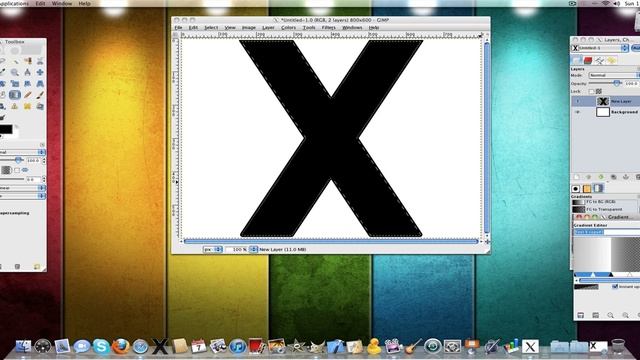Click canvas navigation icon at scrollbar corner
This screenshot has width=640, height=360.
[x=487, y=242]
